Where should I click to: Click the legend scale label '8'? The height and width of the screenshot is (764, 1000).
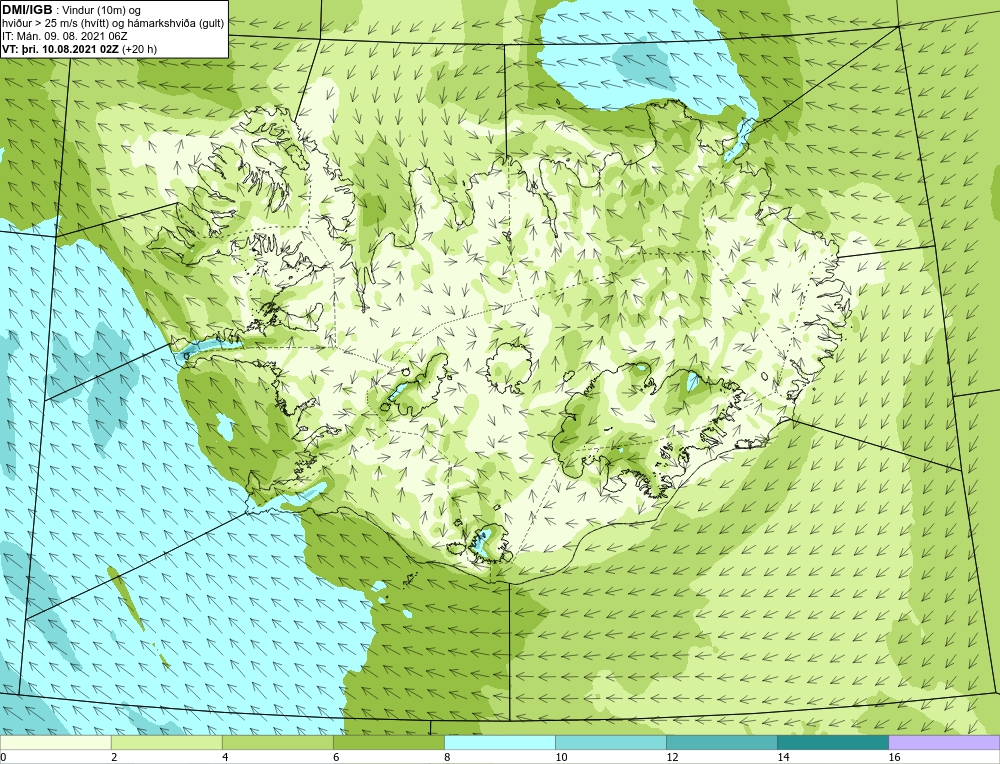coord(447,757)
